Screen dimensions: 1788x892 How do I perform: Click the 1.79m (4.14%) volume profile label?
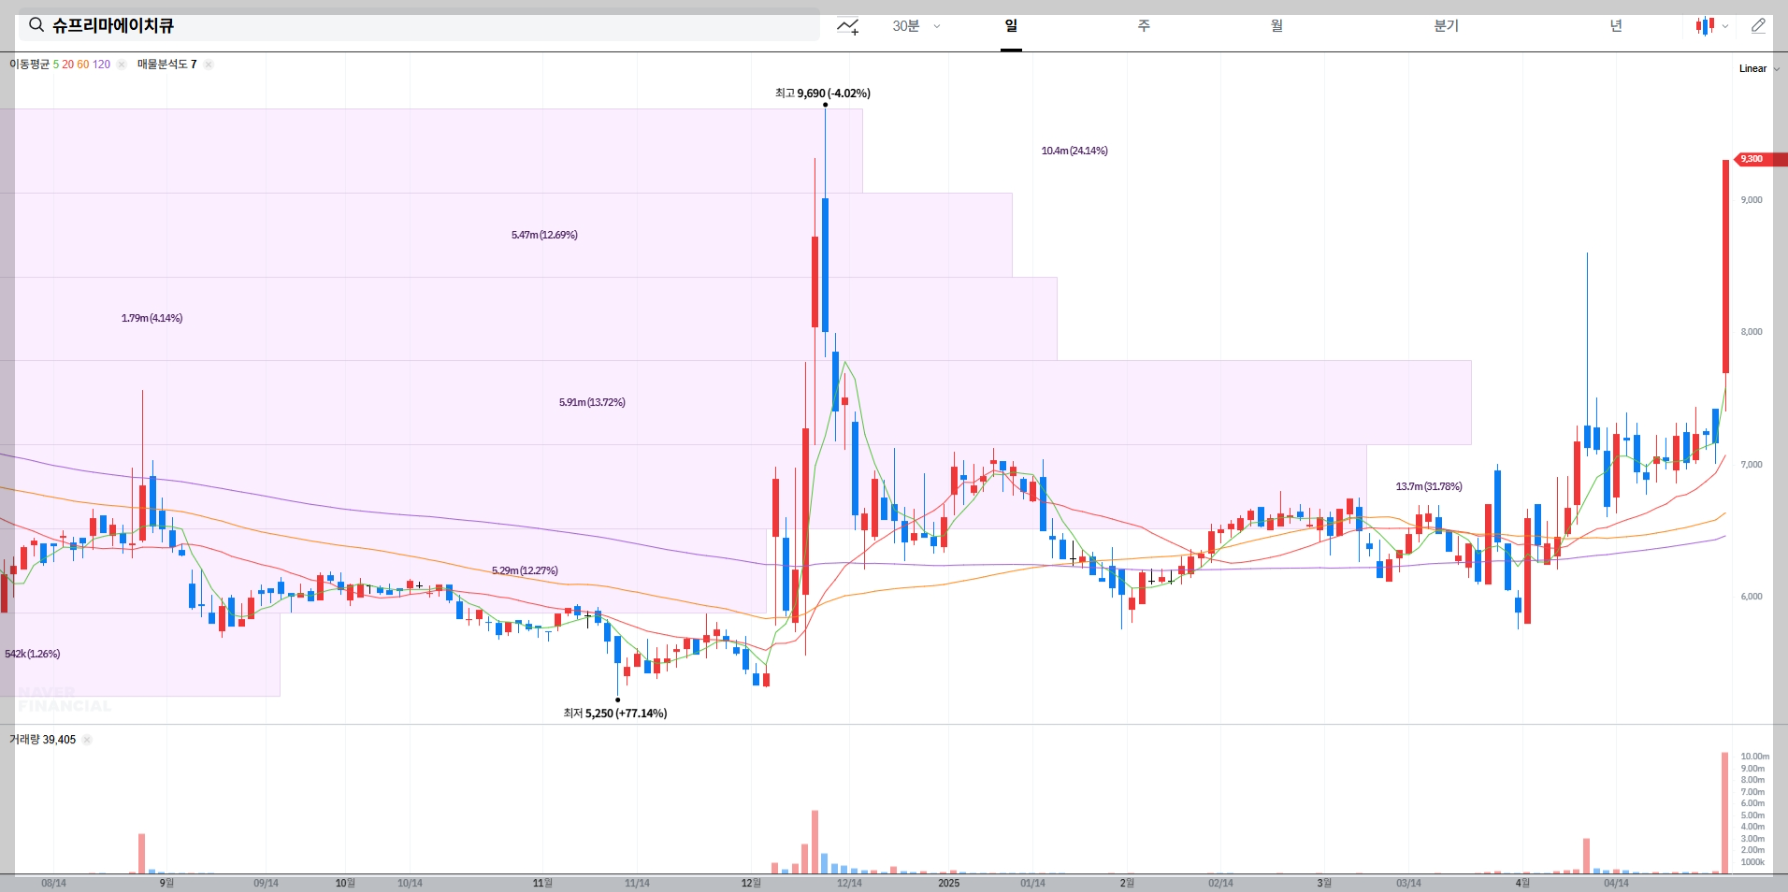(x=152, y=318)
